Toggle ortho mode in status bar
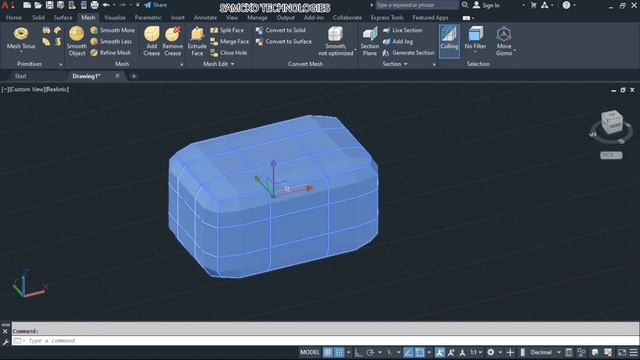The image size is (640, 360). click(358, 352)
